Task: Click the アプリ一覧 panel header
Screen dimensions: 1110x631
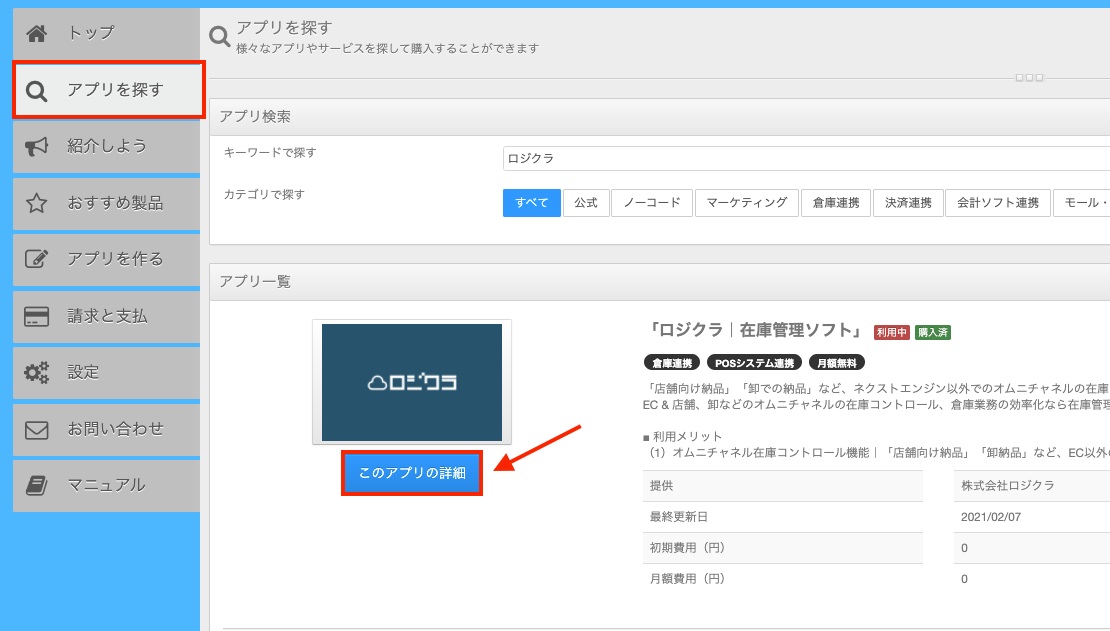Action: coord(660,282)
